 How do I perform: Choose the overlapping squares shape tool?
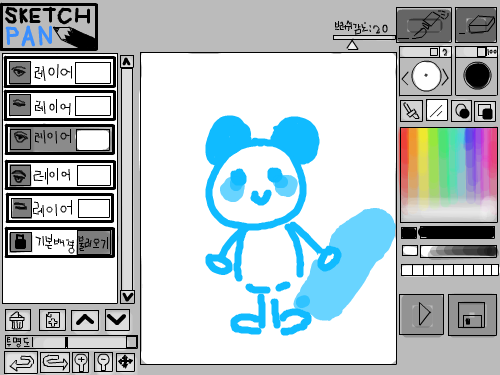pos(485,111)
